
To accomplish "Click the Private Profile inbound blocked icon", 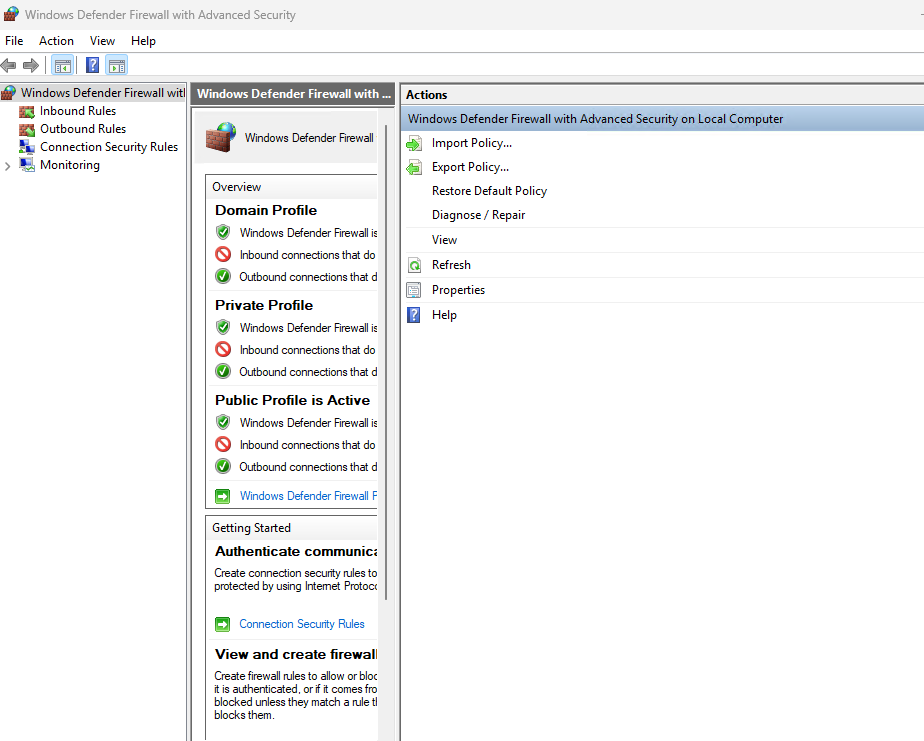I will point(223,349).
